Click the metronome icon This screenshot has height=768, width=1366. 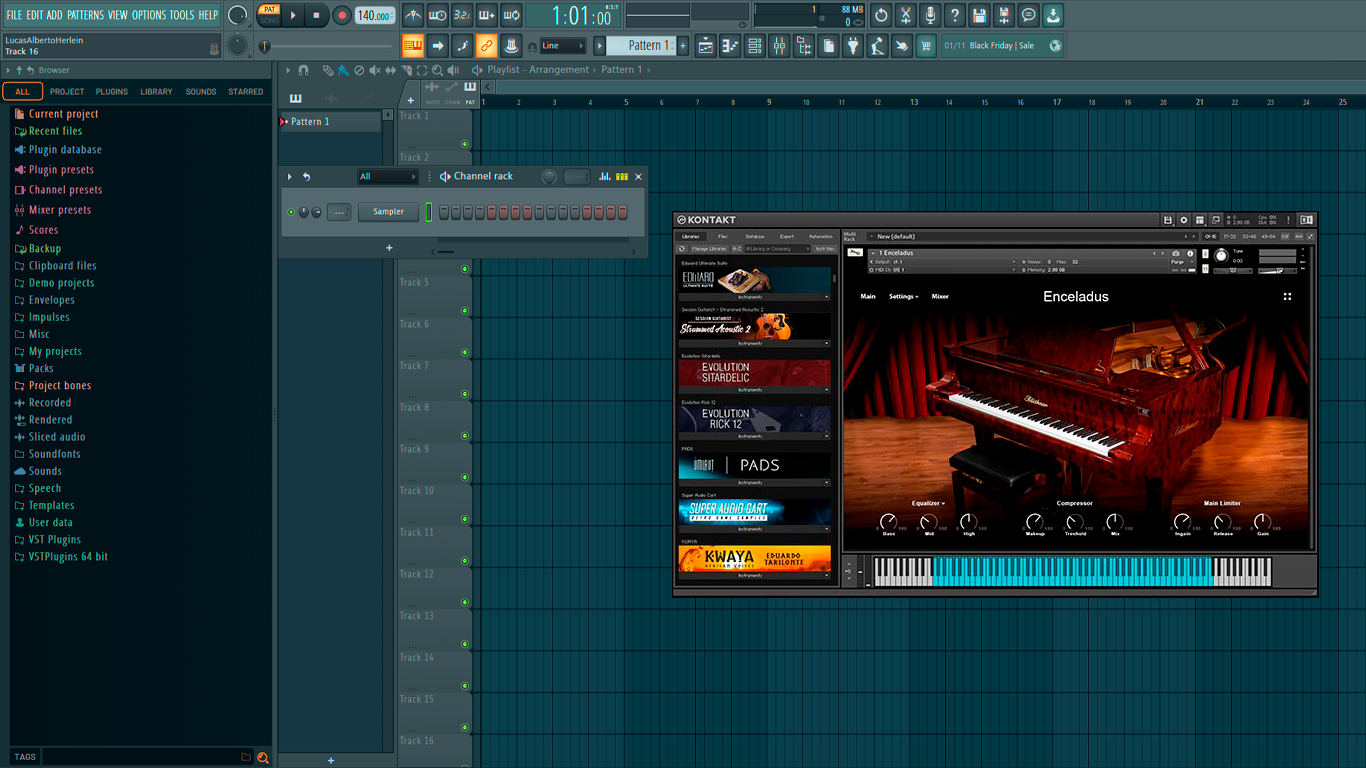tap(413, 15)
